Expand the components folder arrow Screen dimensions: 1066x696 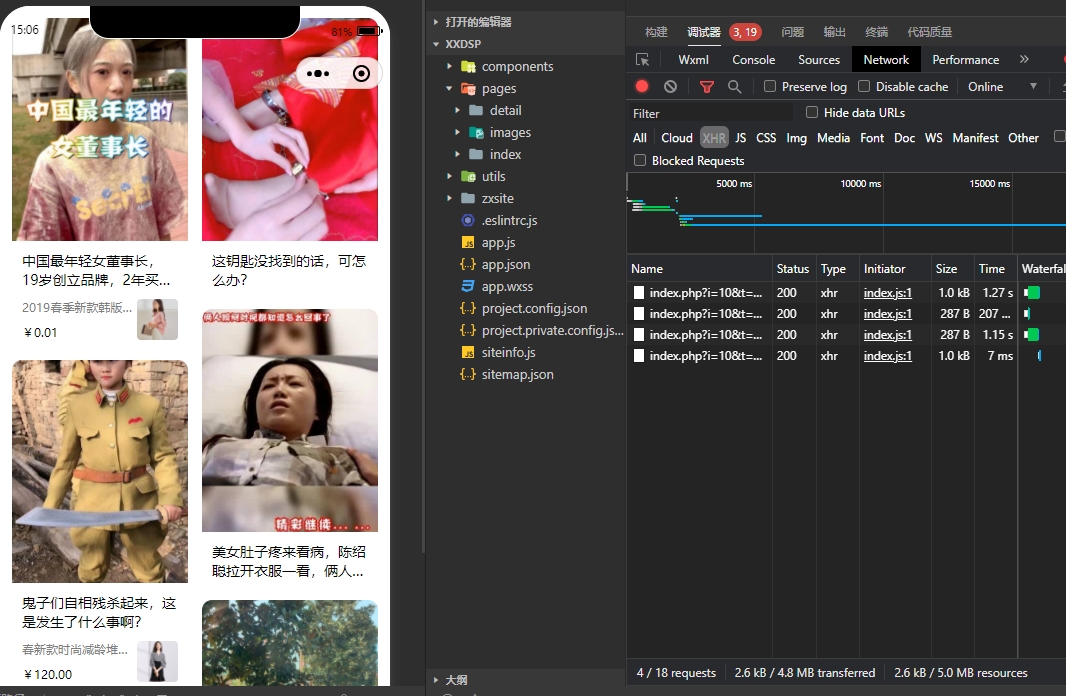[x=449, y=67]
